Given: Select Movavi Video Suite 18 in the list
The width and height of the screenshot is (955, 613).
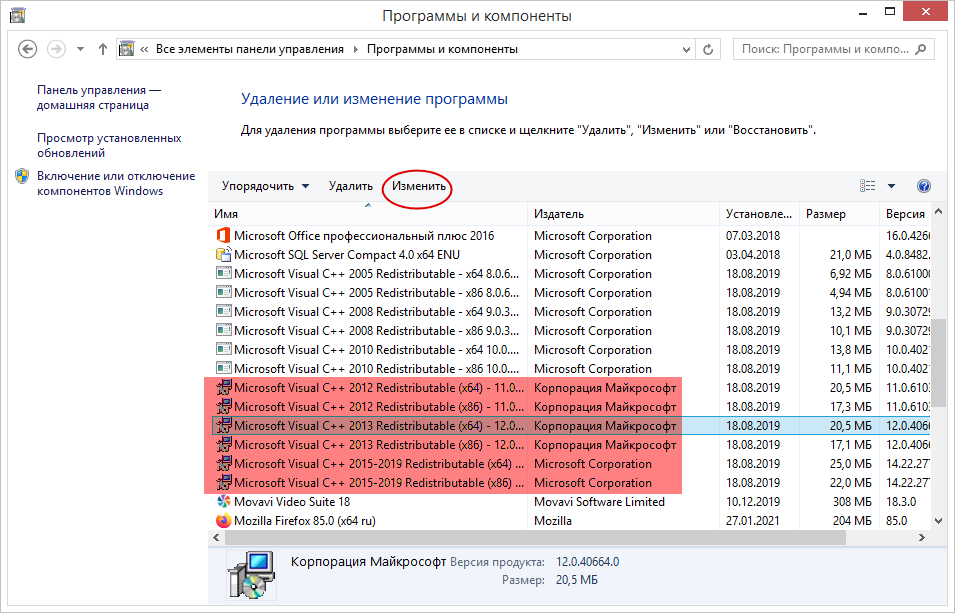Looking at the screenshot, I should [569, 501].
